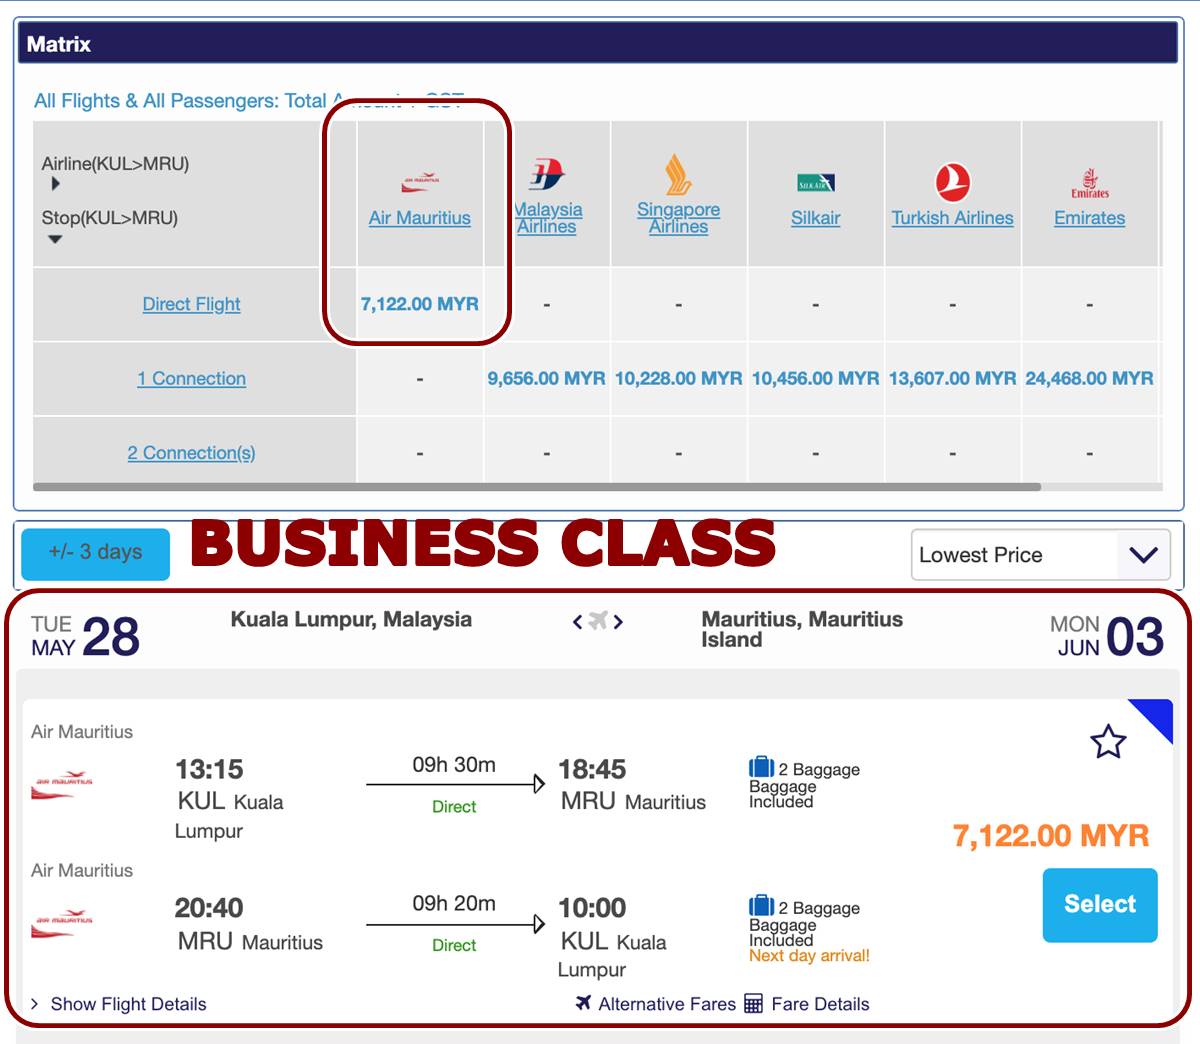The image size is (1200, 1044).
Task: Add flight to favorites with star icon
Action: (x=1108, y=742)
